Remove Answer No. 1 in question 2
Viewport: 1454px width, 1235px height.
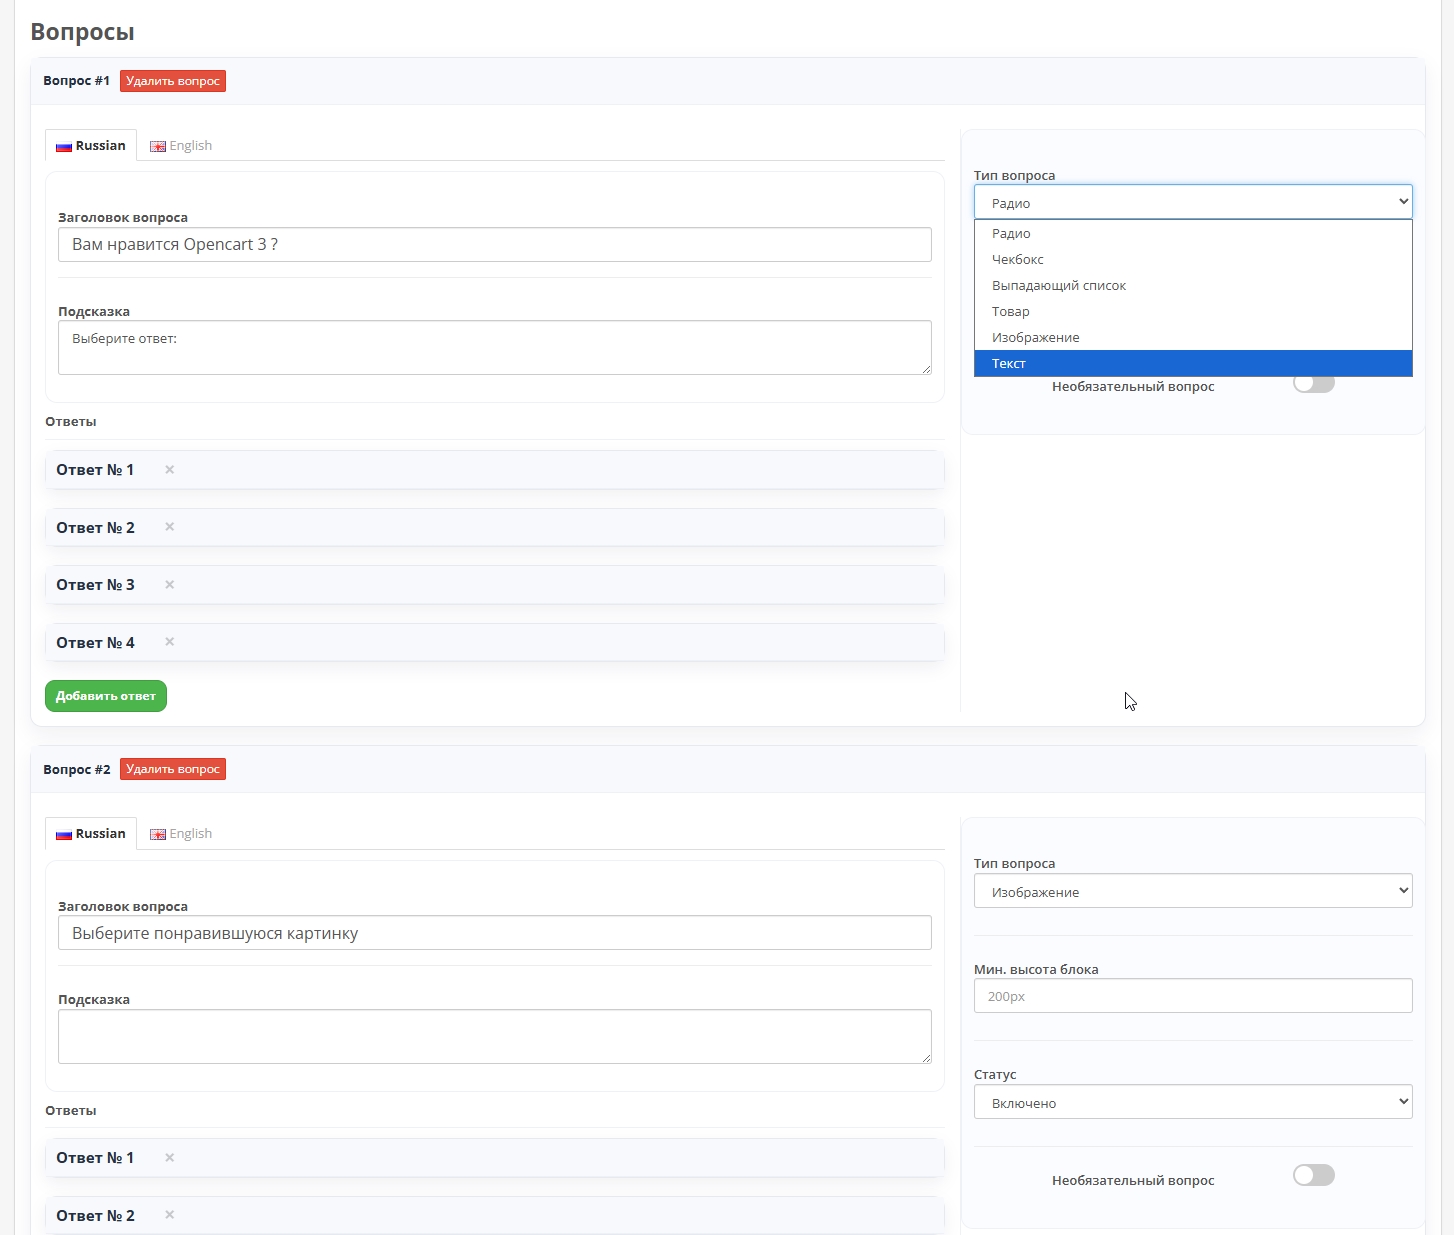pyautogui.click(x=170, y=1158)
